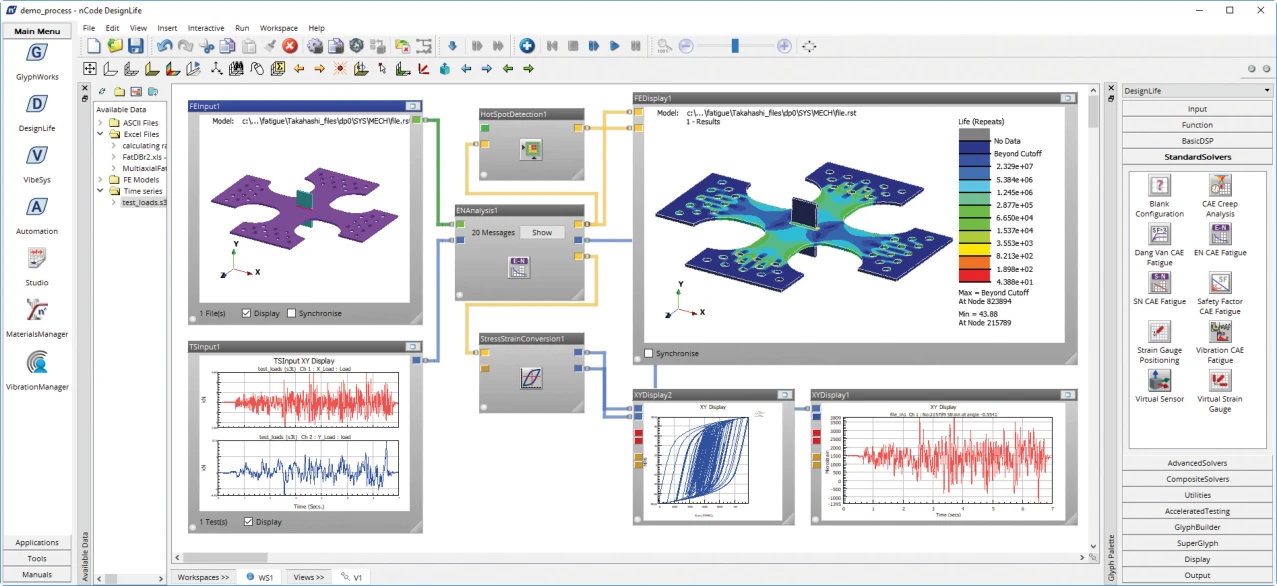Click the zoom in plus icon
The width and height of the screenshot is (1277, 586).
tap(784, 46)
